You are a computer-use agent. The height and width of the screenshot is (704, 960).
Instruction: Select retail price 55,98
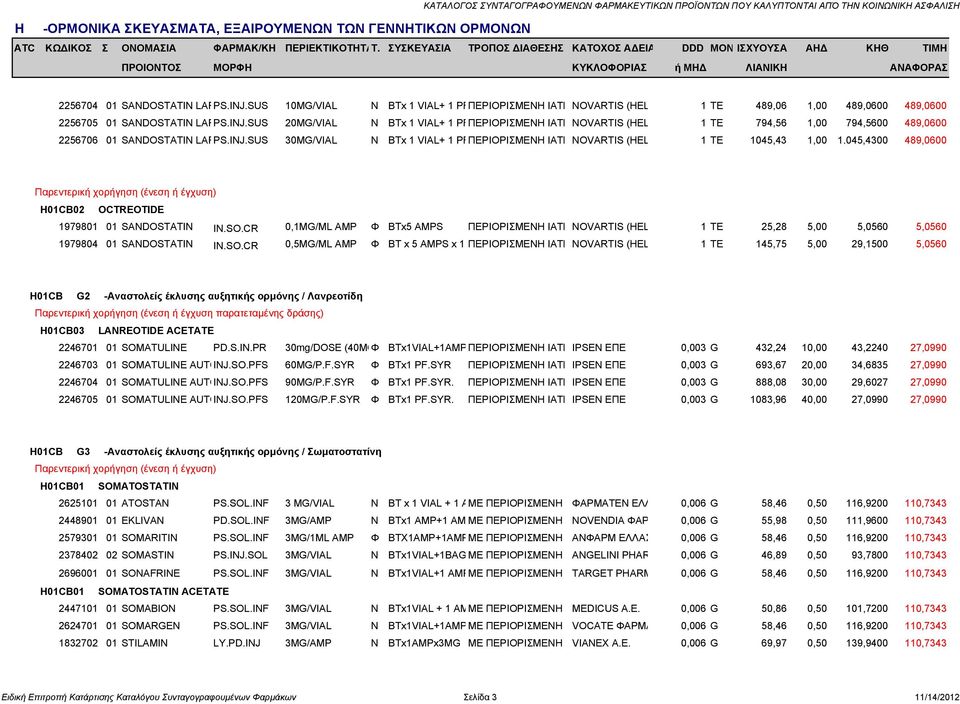pyautogui.click(x=774, y=520)
